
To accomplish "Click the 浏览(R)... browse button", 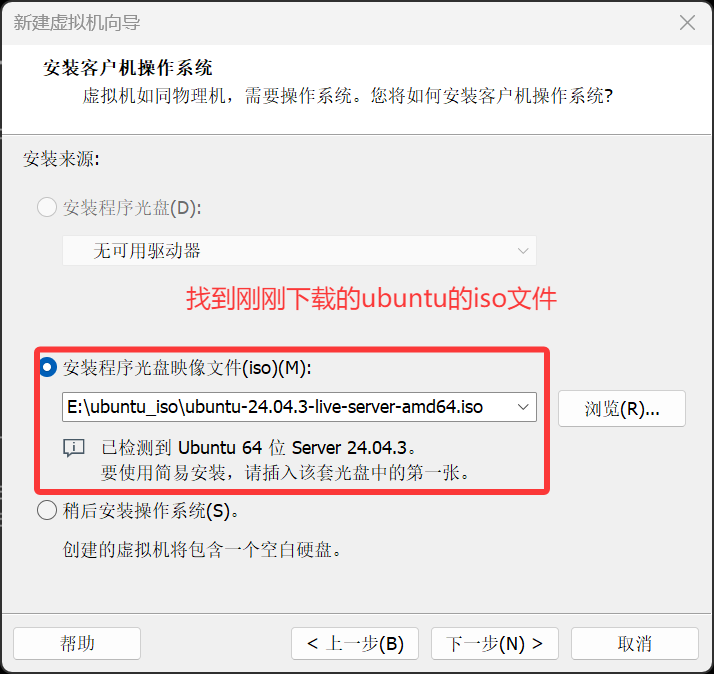I will point(622,408).
